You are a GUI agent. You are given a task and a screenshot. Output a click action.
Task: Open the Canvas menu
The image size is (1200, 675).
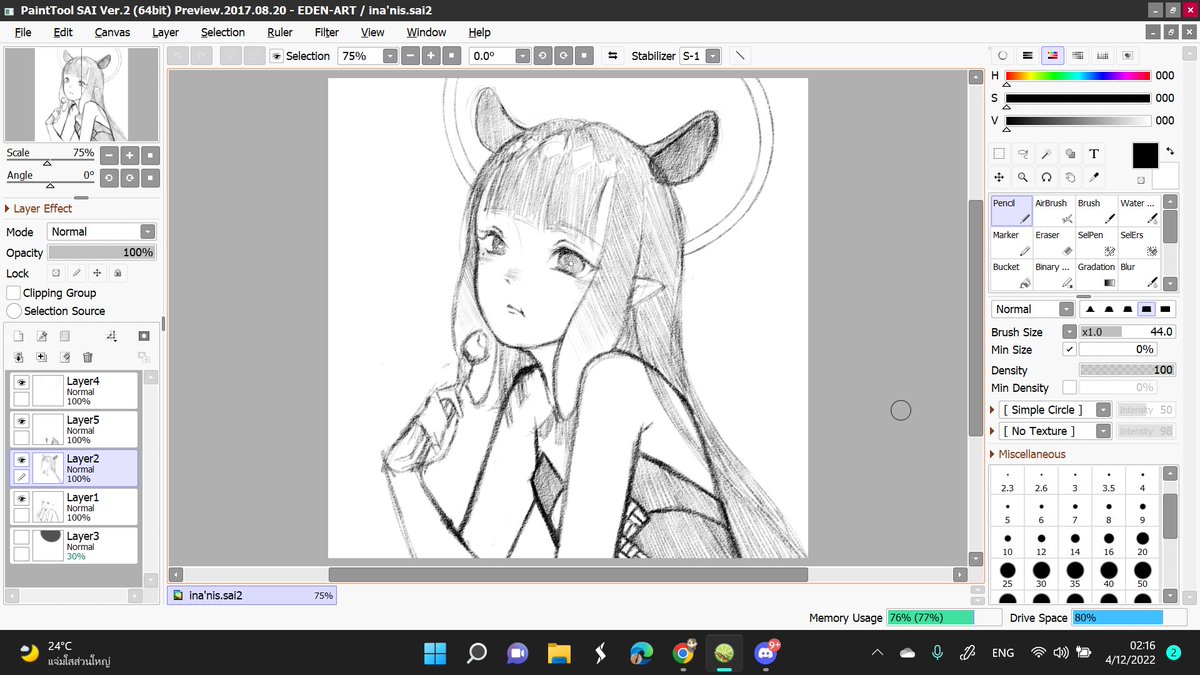pos(112,32)
